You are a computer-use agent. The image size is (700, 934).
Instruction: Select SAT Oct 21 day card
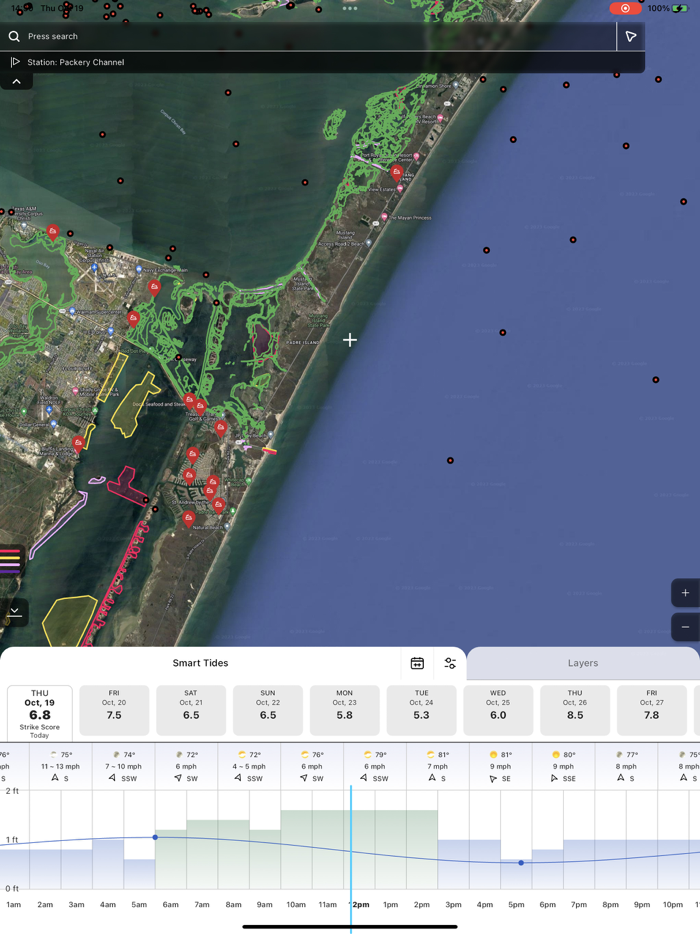tap(191, 710)
